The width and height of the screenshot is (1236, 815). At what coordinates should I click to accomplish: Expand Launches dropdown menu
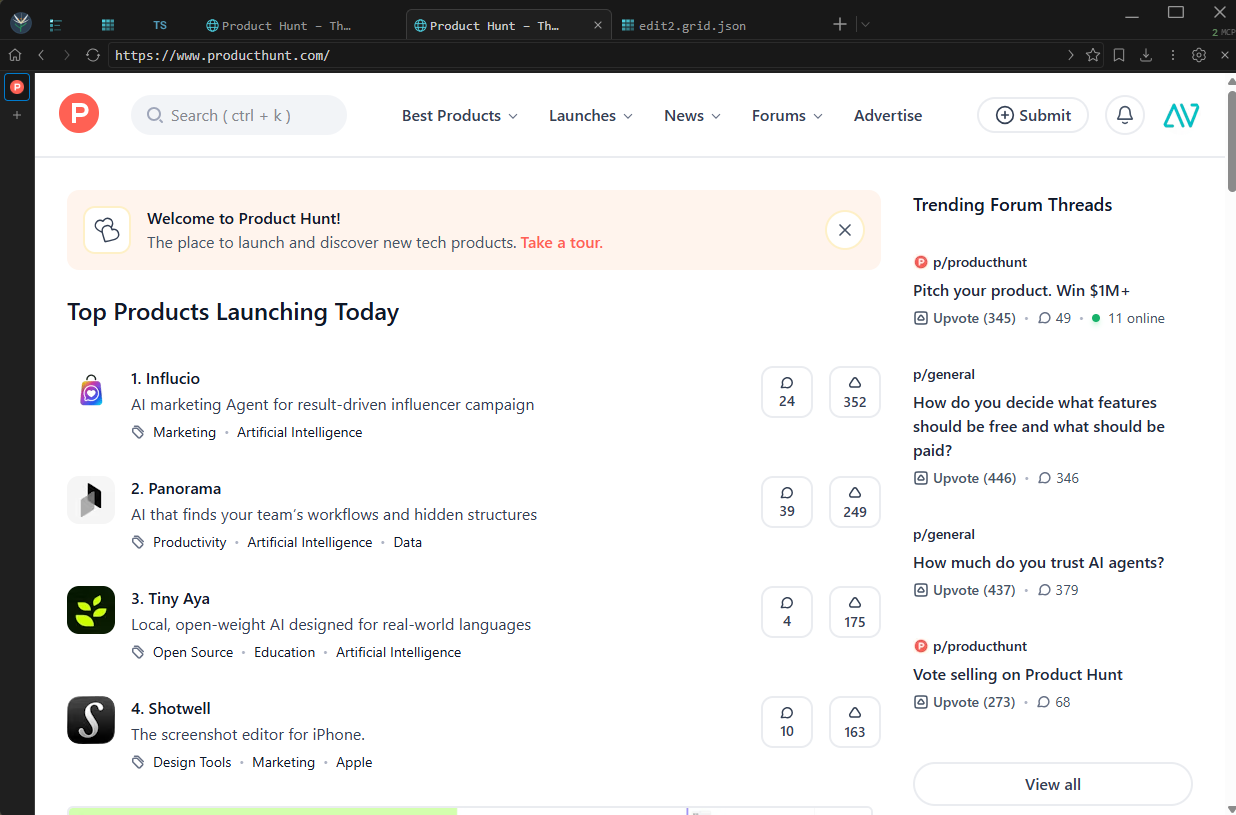click(591, 115)
